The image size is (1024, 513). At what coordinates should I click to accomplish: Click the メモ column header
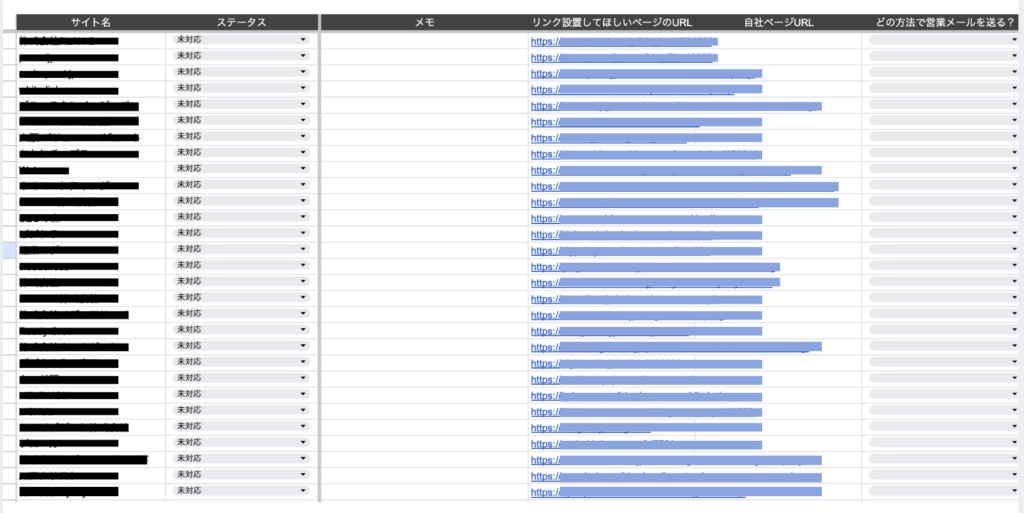click(424, 22)
